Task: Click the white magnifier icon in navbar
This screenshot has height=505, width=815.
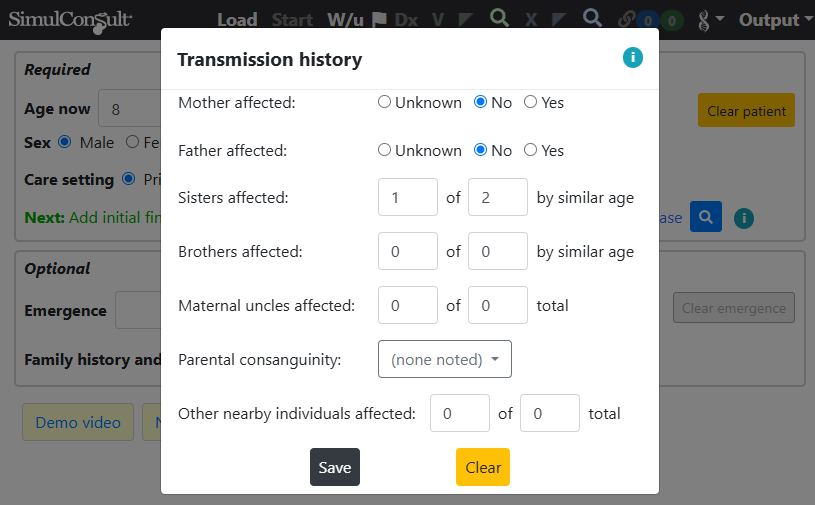Action: (592, 18)
